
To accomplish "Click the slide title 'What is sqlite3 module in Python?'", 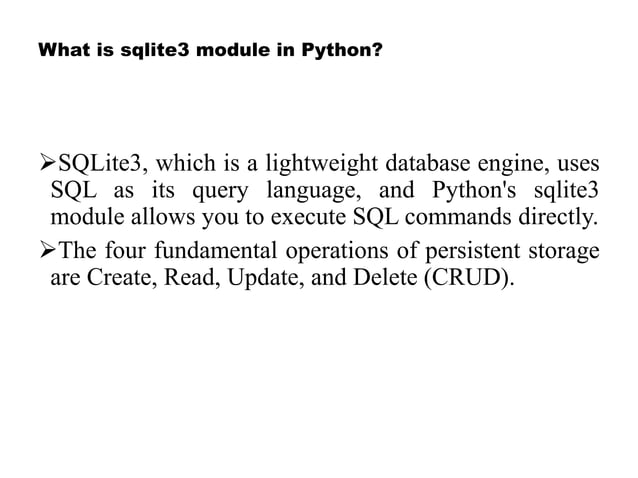I will 210,50.
